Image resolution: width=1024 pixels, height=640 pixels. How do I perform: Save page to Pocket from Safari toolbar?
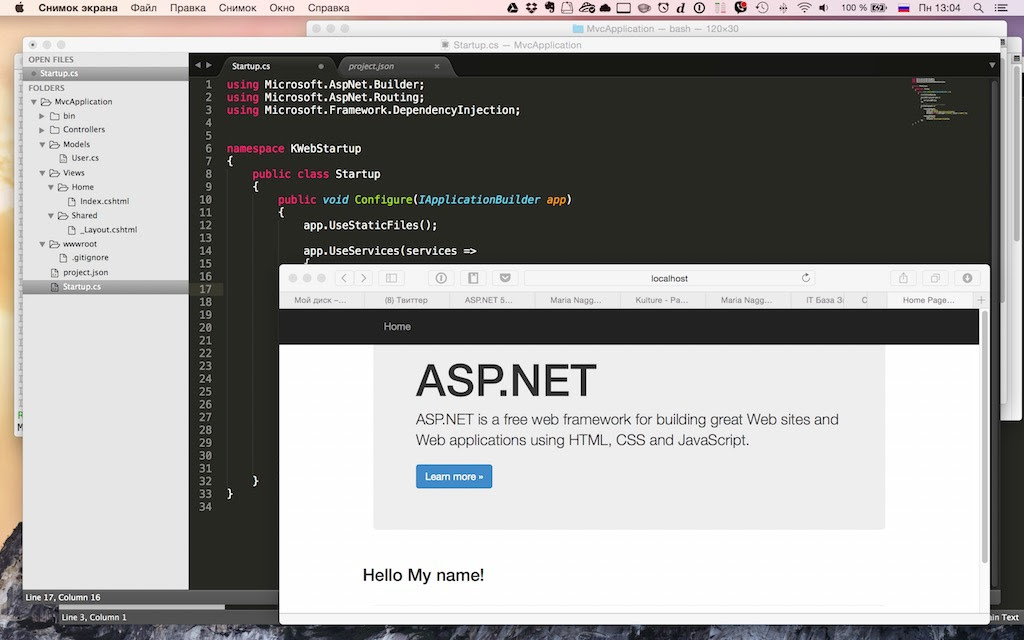coord(505,278)
